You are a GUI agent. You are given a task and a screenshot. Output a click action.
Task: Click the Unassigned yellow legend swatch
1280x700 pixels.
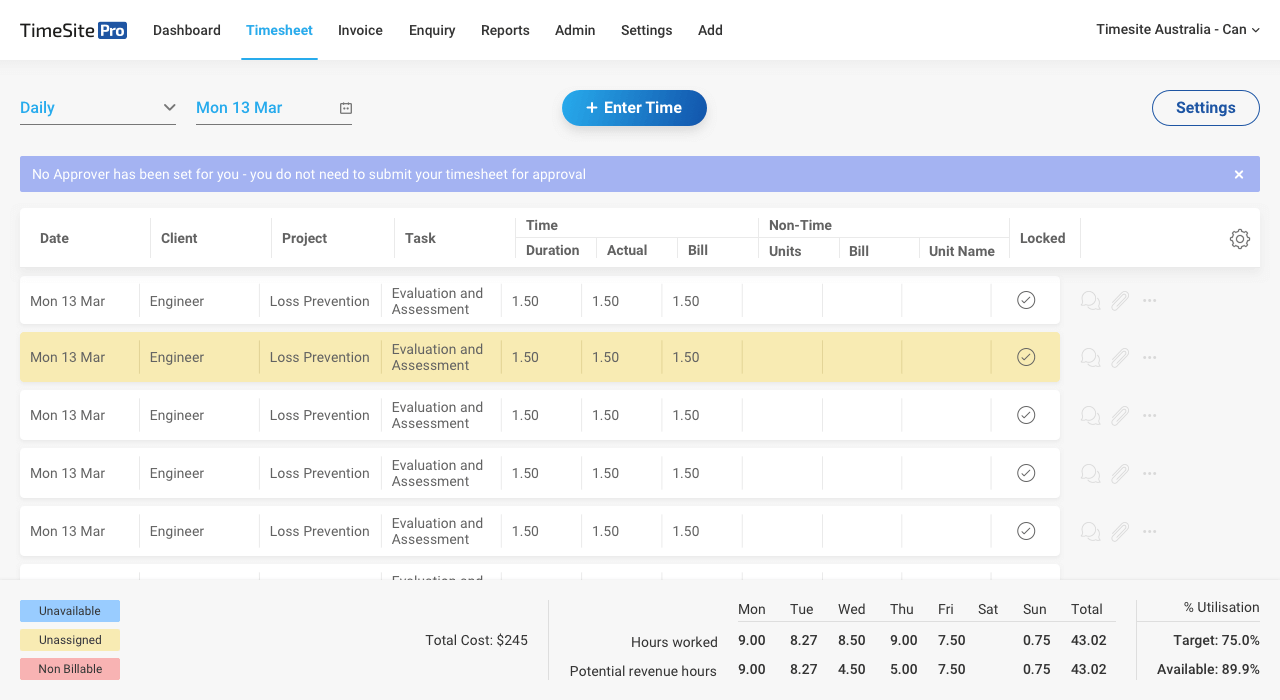[70, 640]
